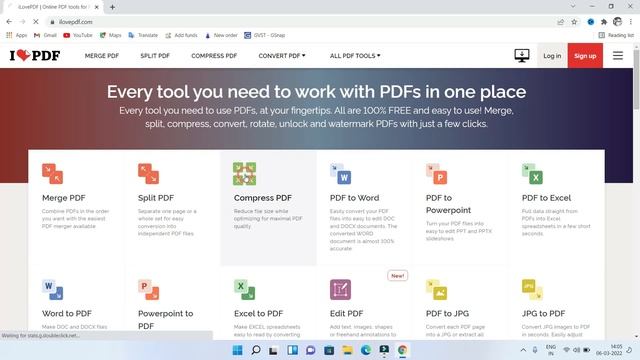Open taskbar Search

(x=256, y=350)
